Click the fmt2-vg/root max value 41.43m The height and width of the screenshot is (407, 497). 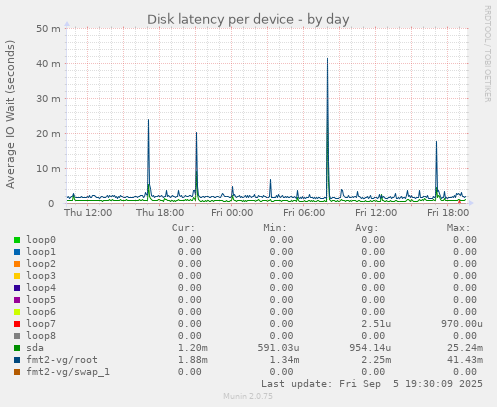465,360
